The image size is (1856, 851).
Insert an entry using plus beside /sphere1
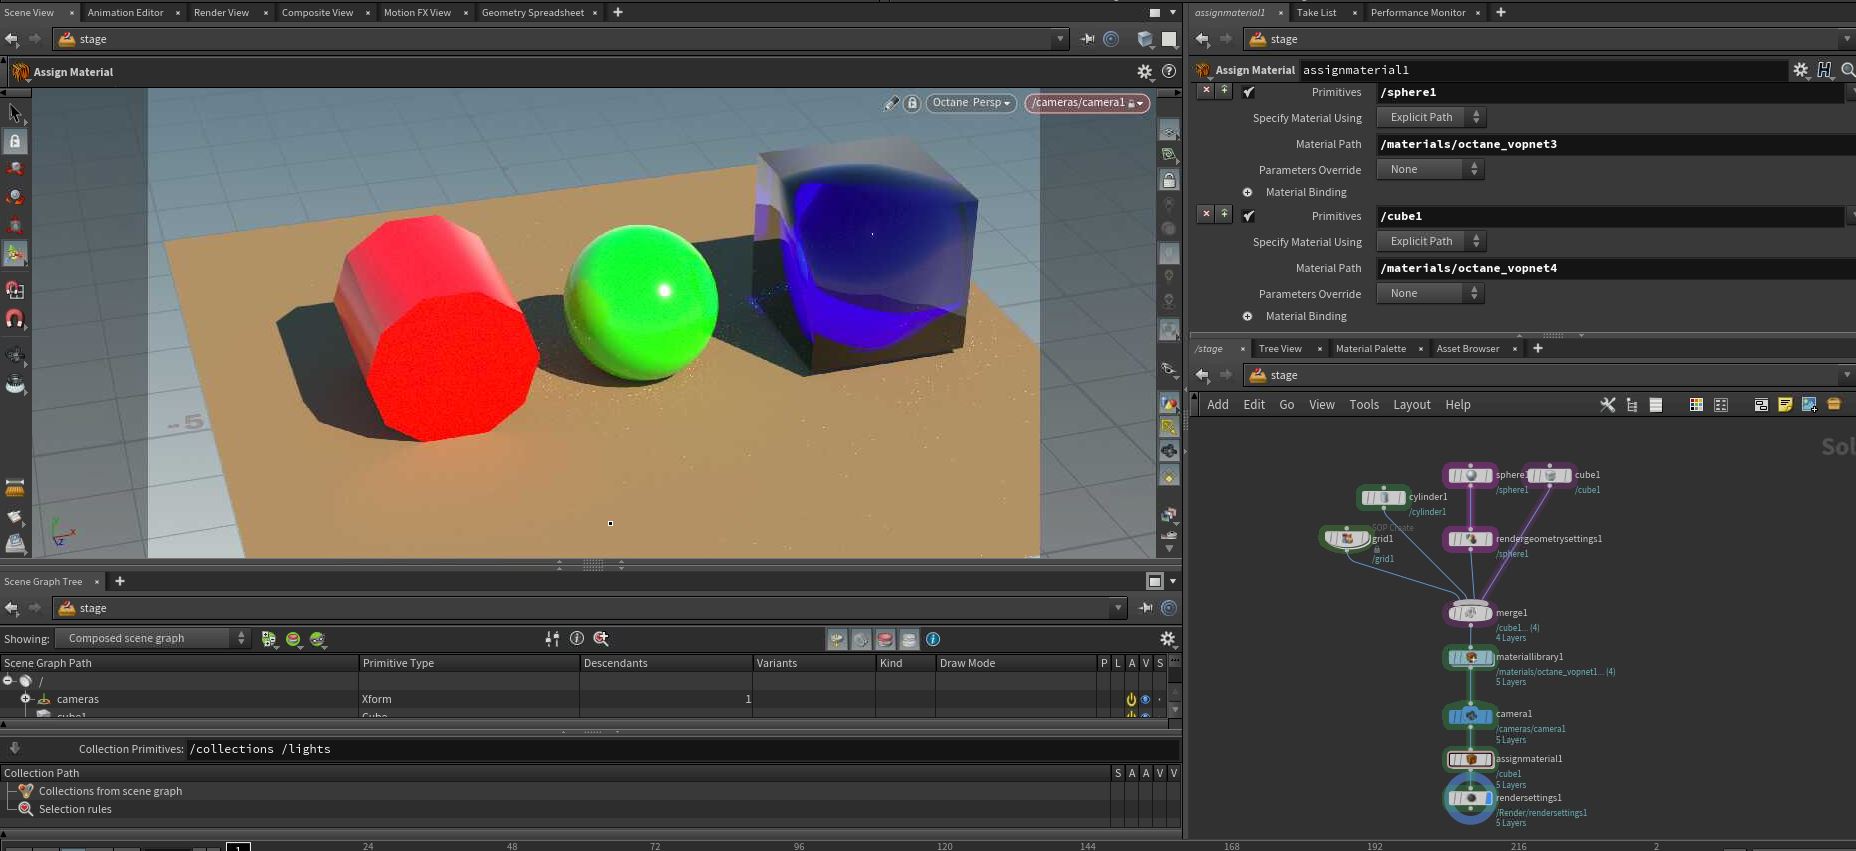coord(1223,90)
